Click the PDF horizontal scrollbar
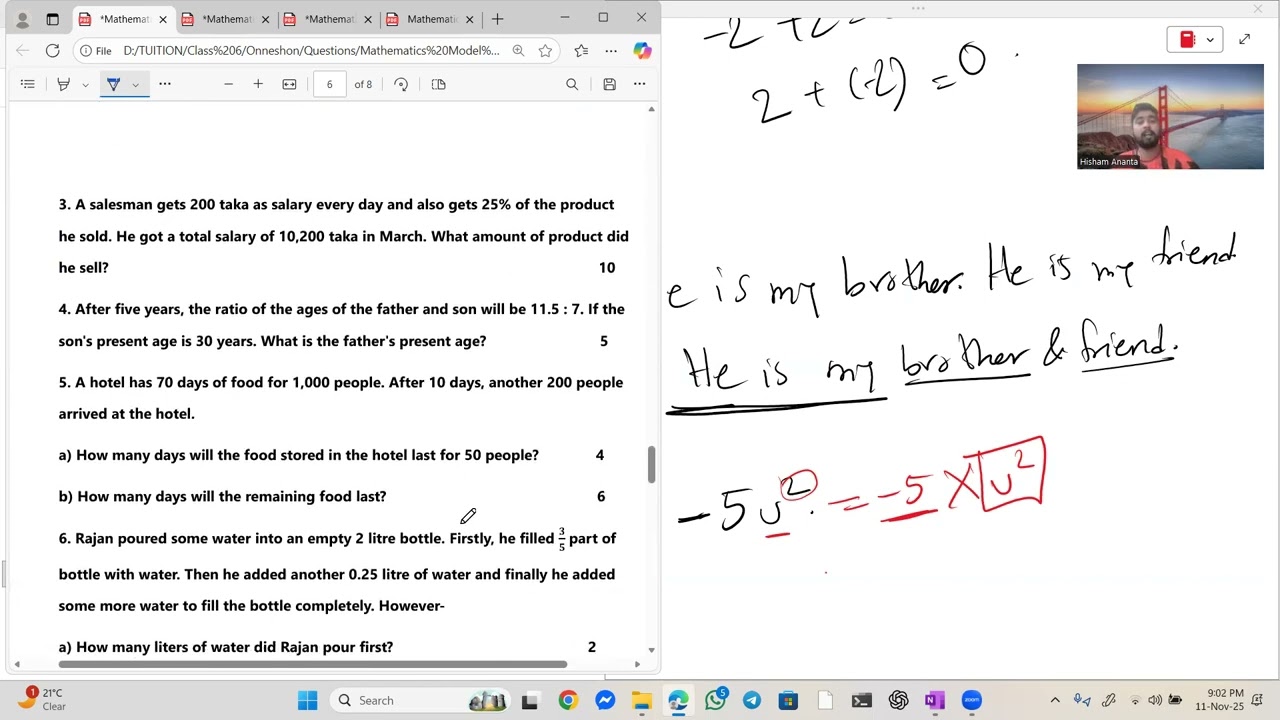Screen dimensions: 1280x720 312,664
